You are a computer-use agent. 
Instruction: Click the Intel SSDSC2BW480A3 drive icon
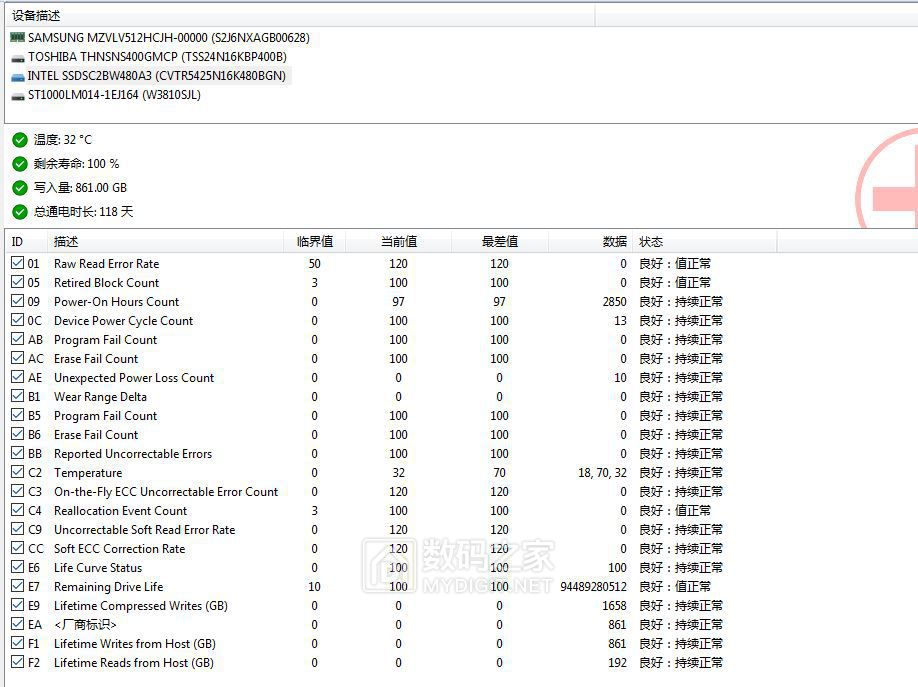pyautogui.click(x=17, y=76)
